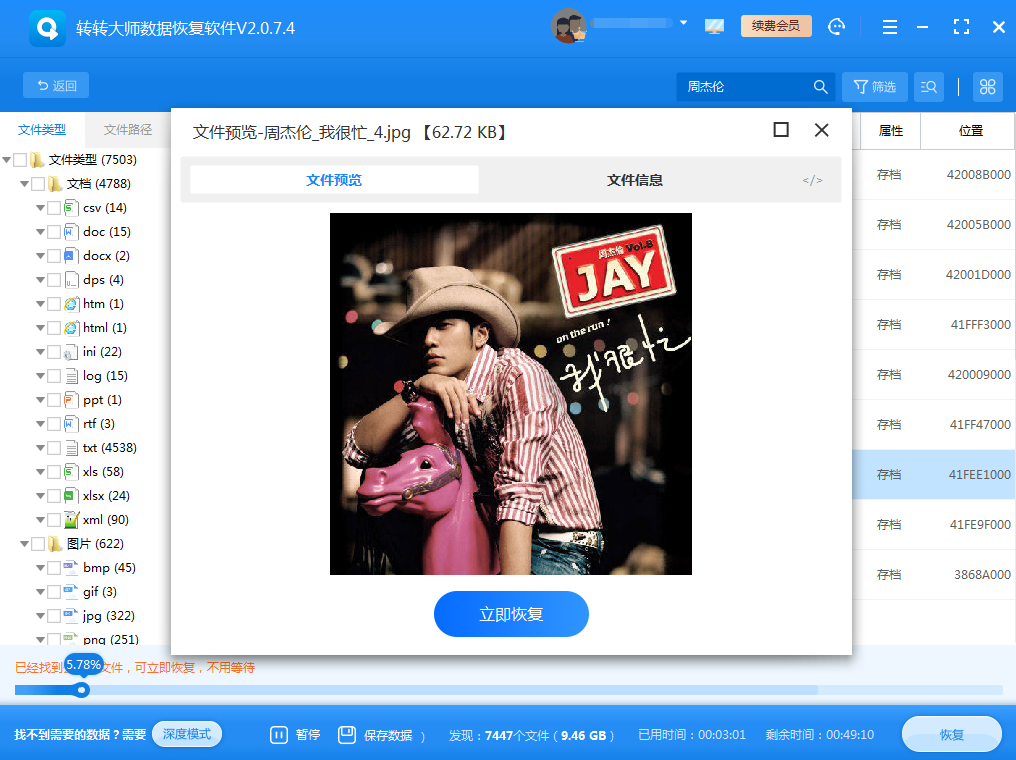Image resolution: width=1016 pixels, height=760 pixels.
Task: Click the 深度模式 button
Action: point(187,734)
